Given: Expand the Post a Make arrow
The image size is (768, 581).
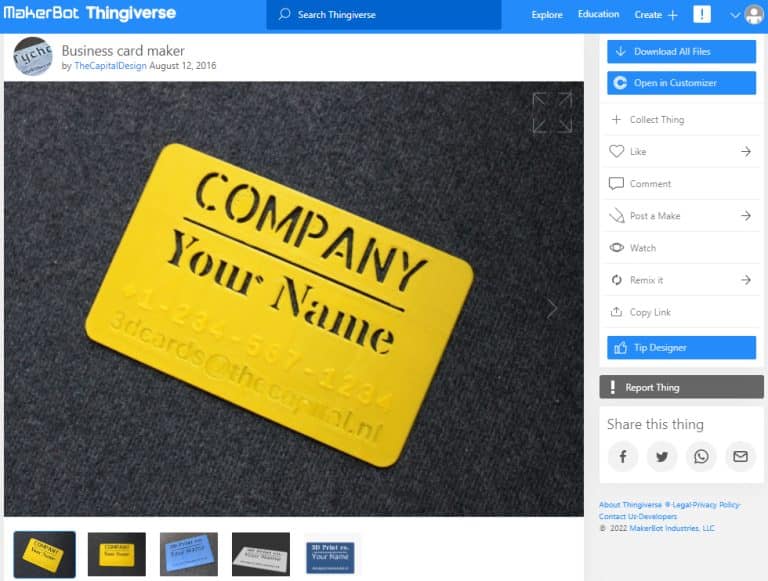Looking at the screenshot, I should pos(745,216).
